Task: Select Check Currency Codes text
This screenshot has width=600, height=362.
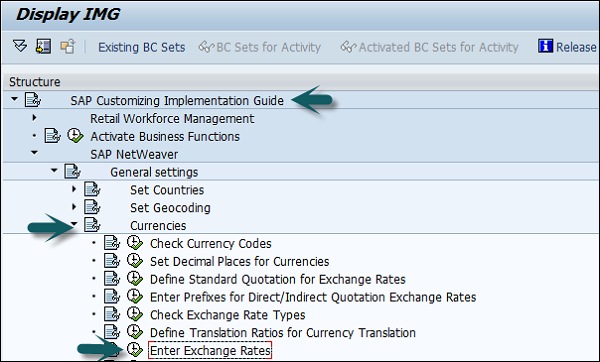Action: (210, 244)
